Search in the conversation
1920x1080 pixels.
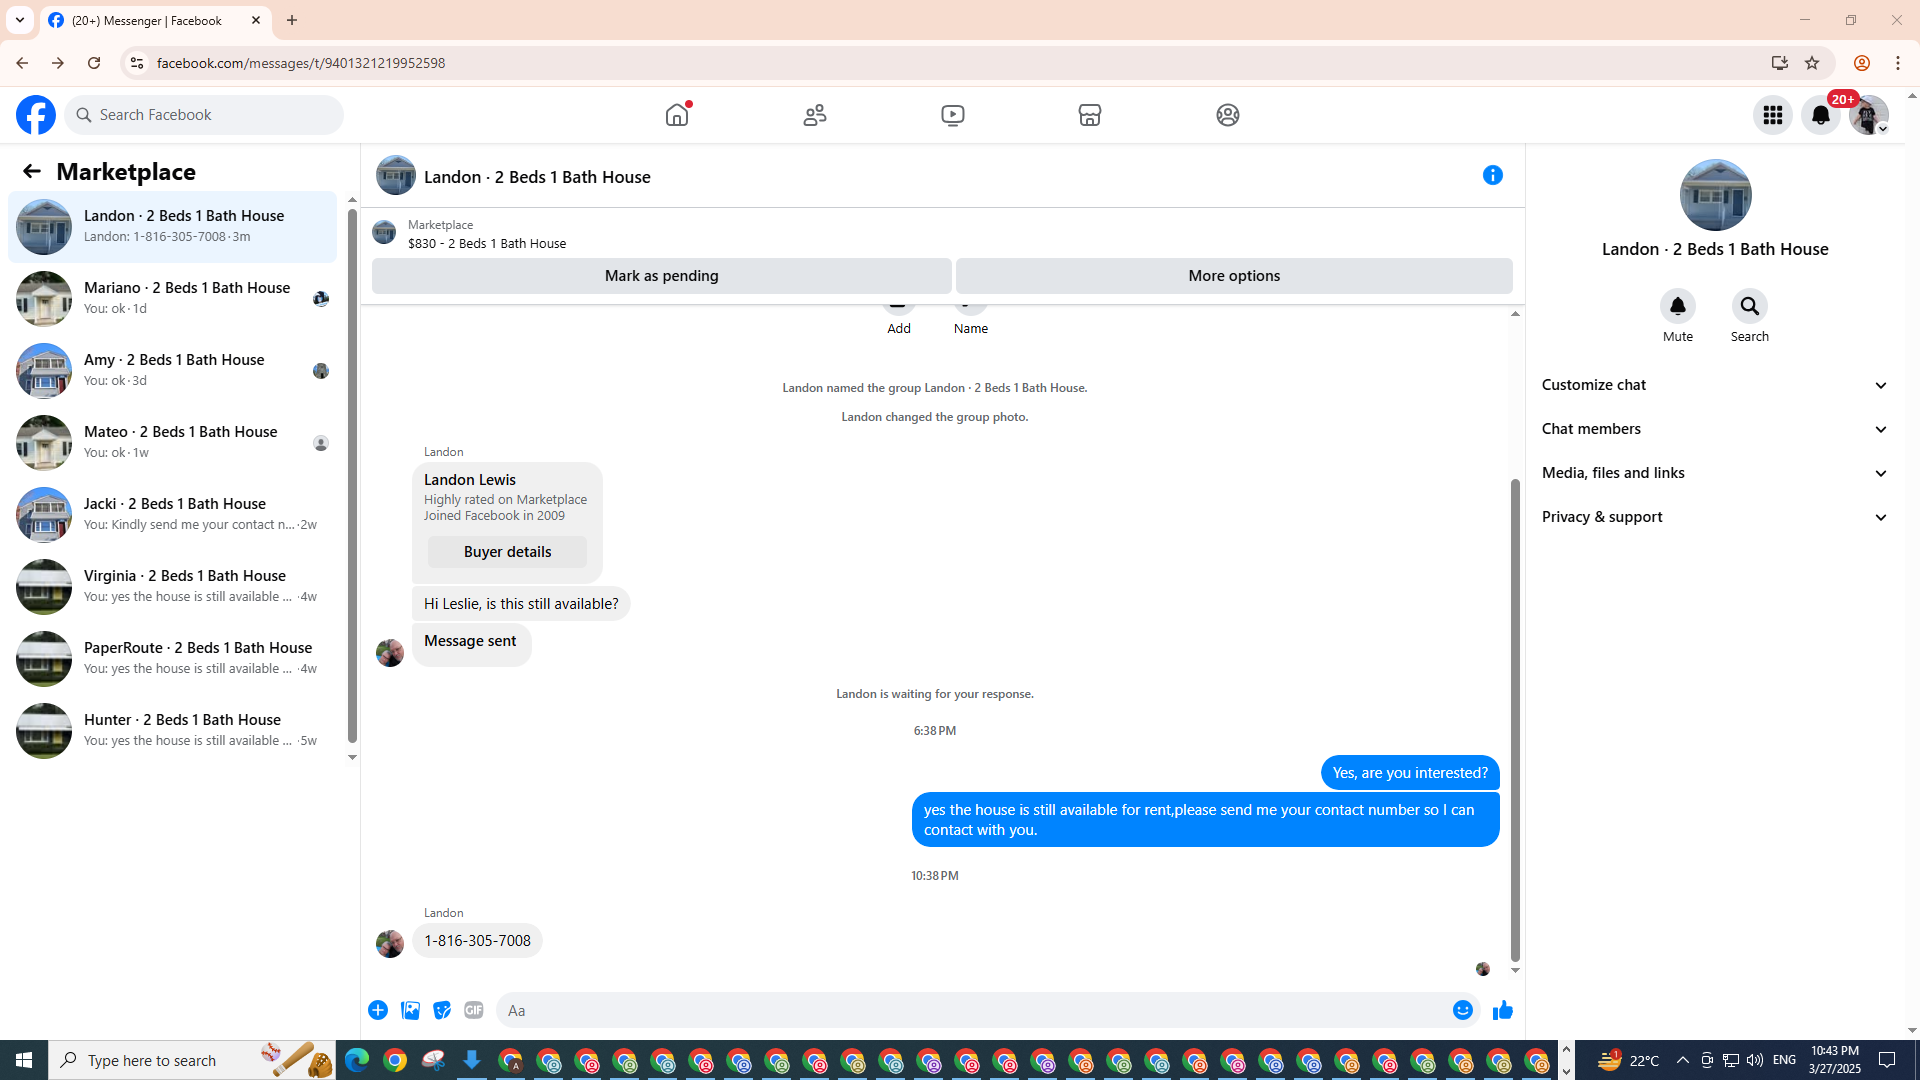pos(1750,306)
